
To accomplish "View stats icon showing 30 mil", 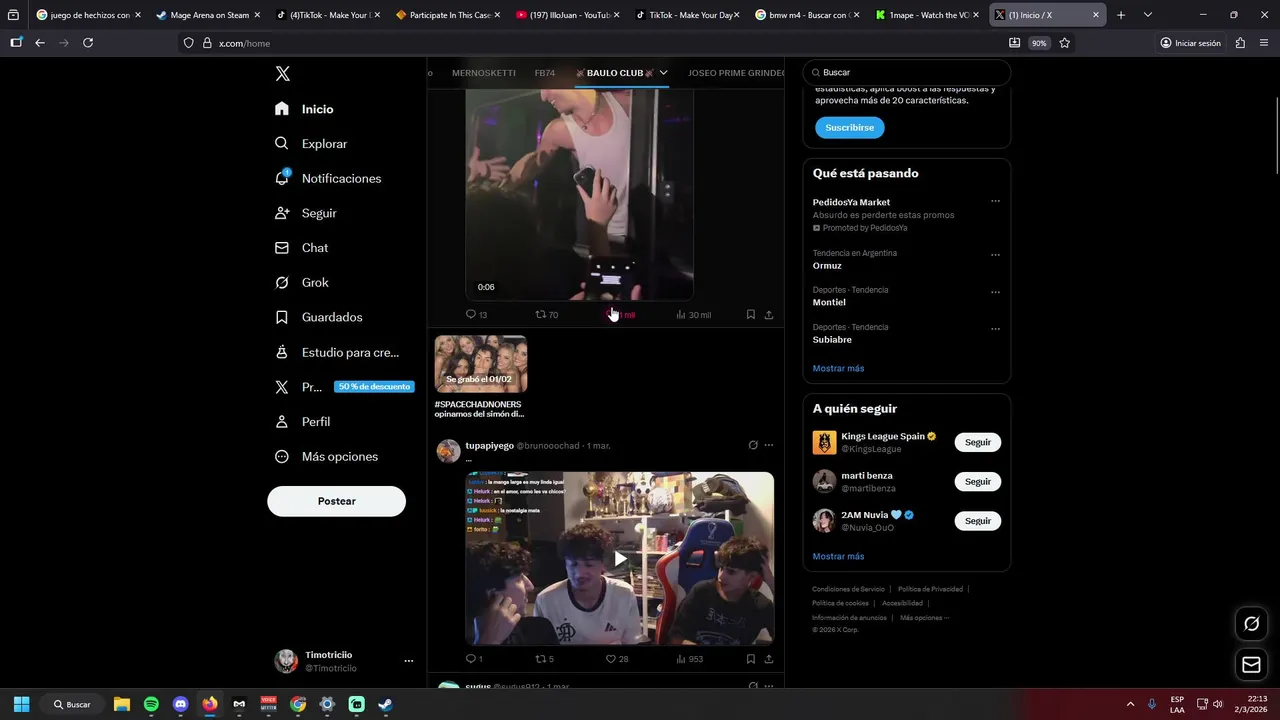I will pyautogui.click(x=681, y=314).
